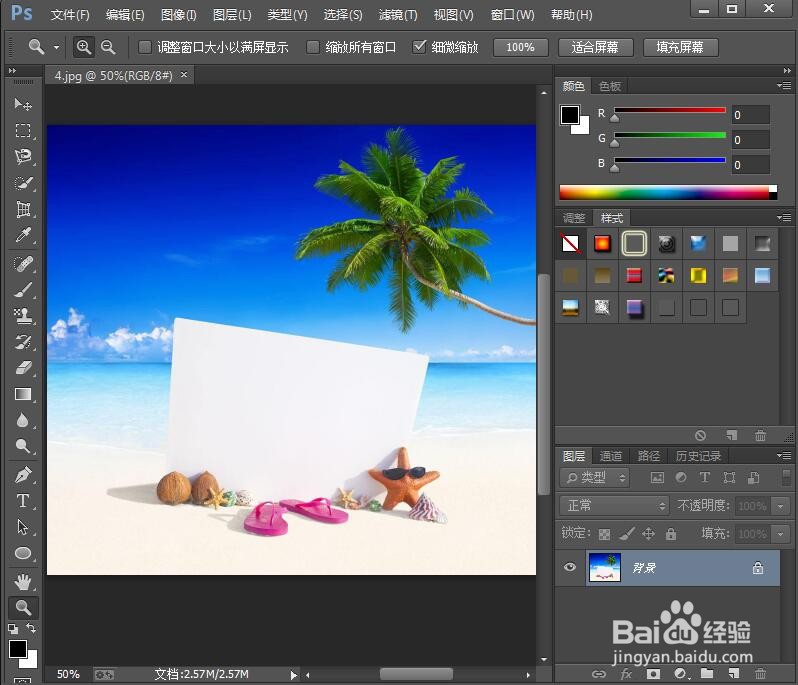Click the red R channel slider
The height and width of the screenshot is (685, 798).
click(x=670, y=110)
